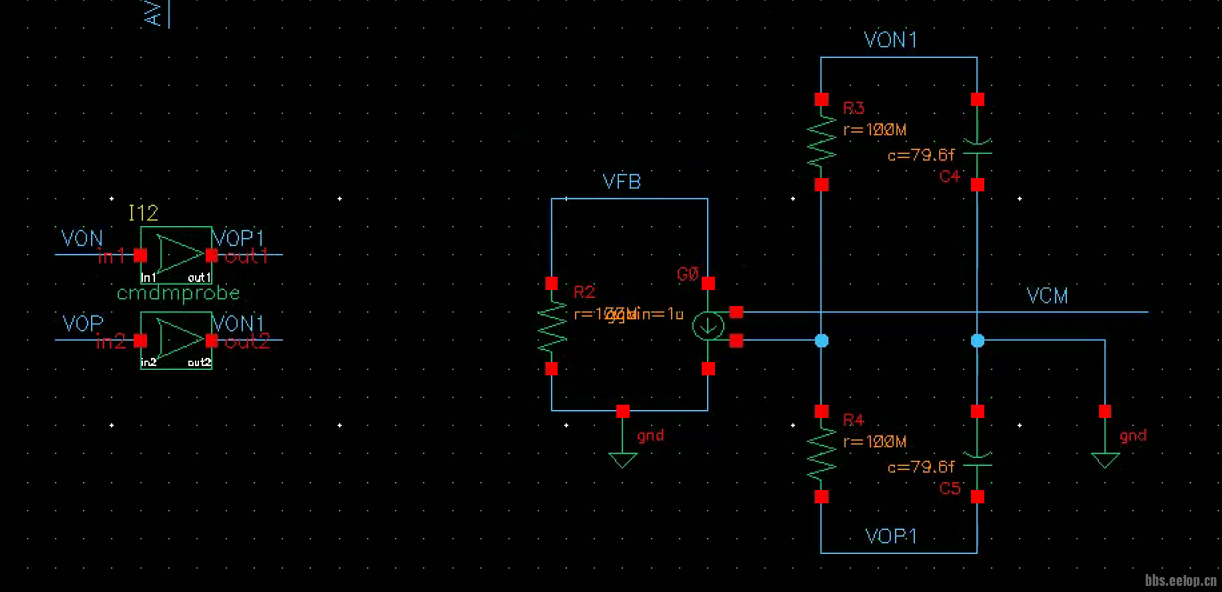This screenshot has width=1222, height=592.
Task: Click the VCM net label
Action: [x=1047, y=296]
